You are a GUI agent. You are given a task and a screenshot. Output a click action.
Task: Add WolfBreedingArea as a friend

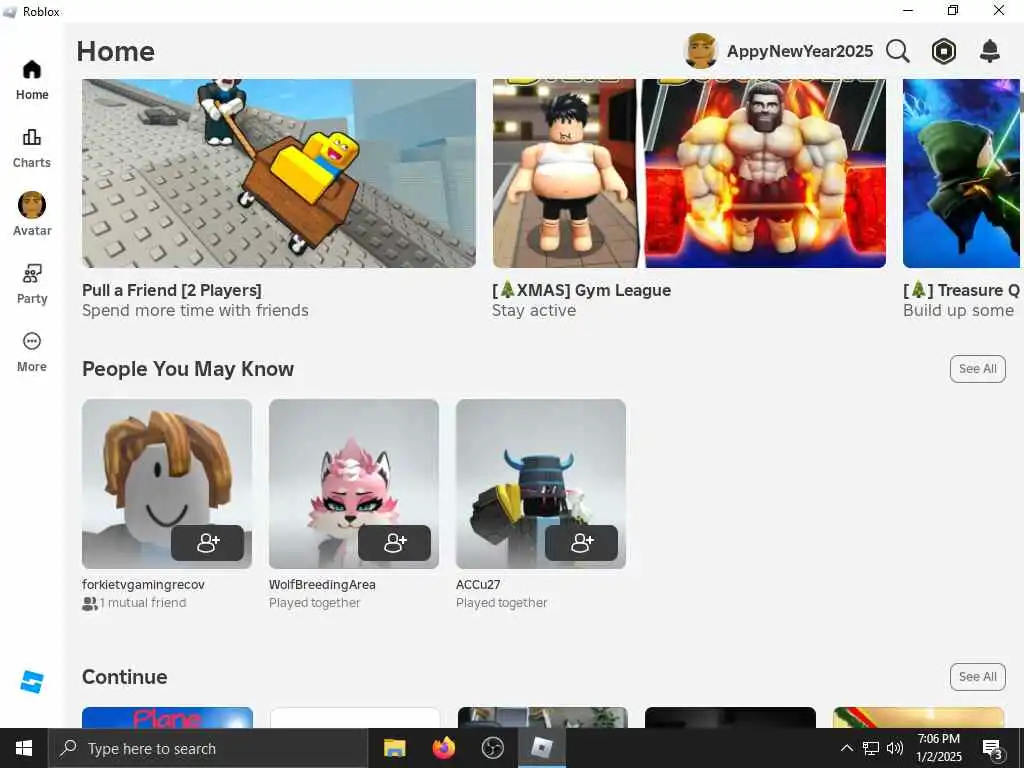[394, 543]
